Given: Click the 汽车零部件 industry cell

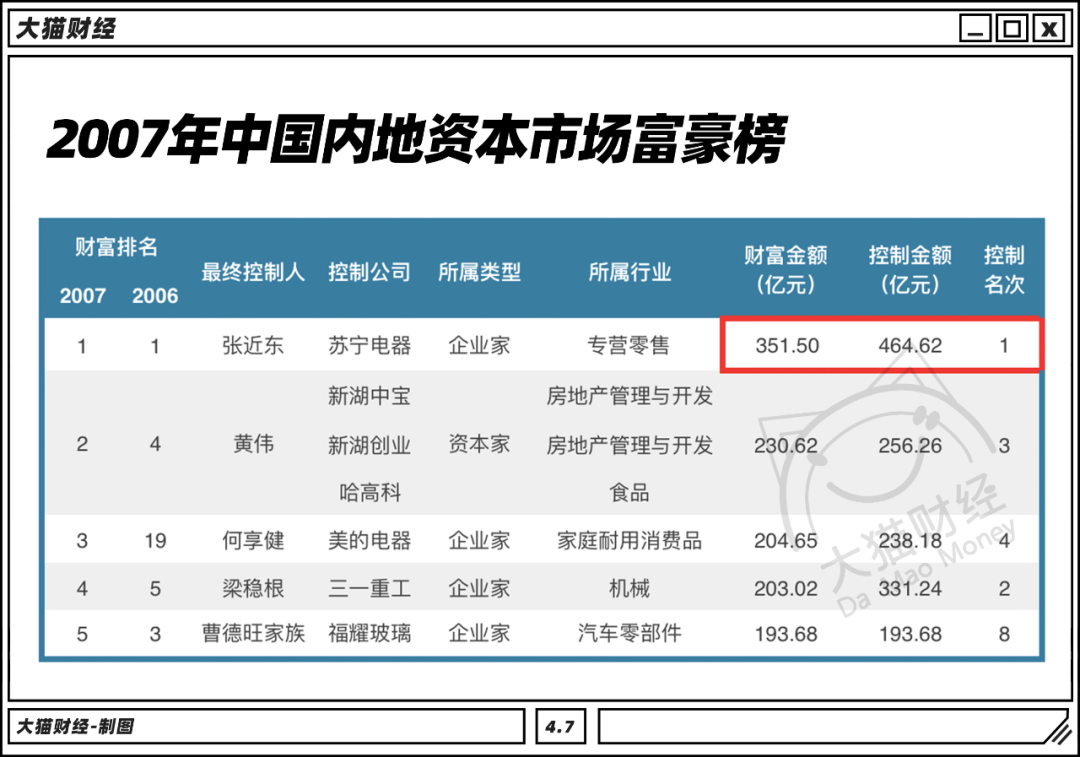Looking at the screenshot, I should pos(629,633).
